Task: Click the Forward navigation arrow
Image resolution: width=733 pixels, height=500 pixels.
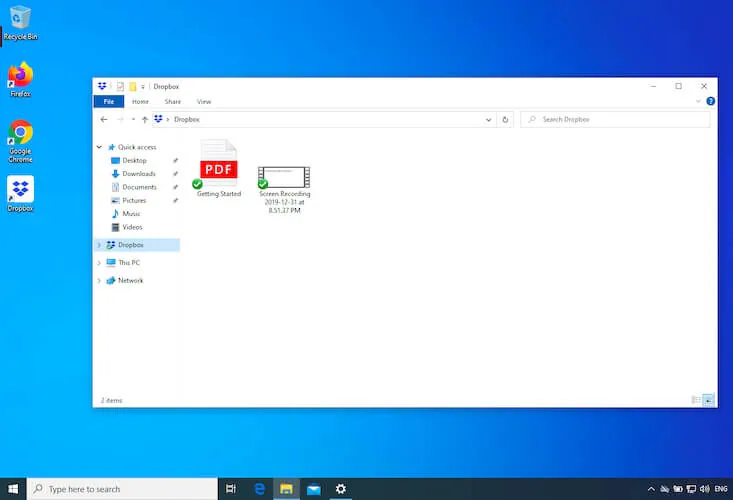Action: pyautogui.click(x=120, y=119)
